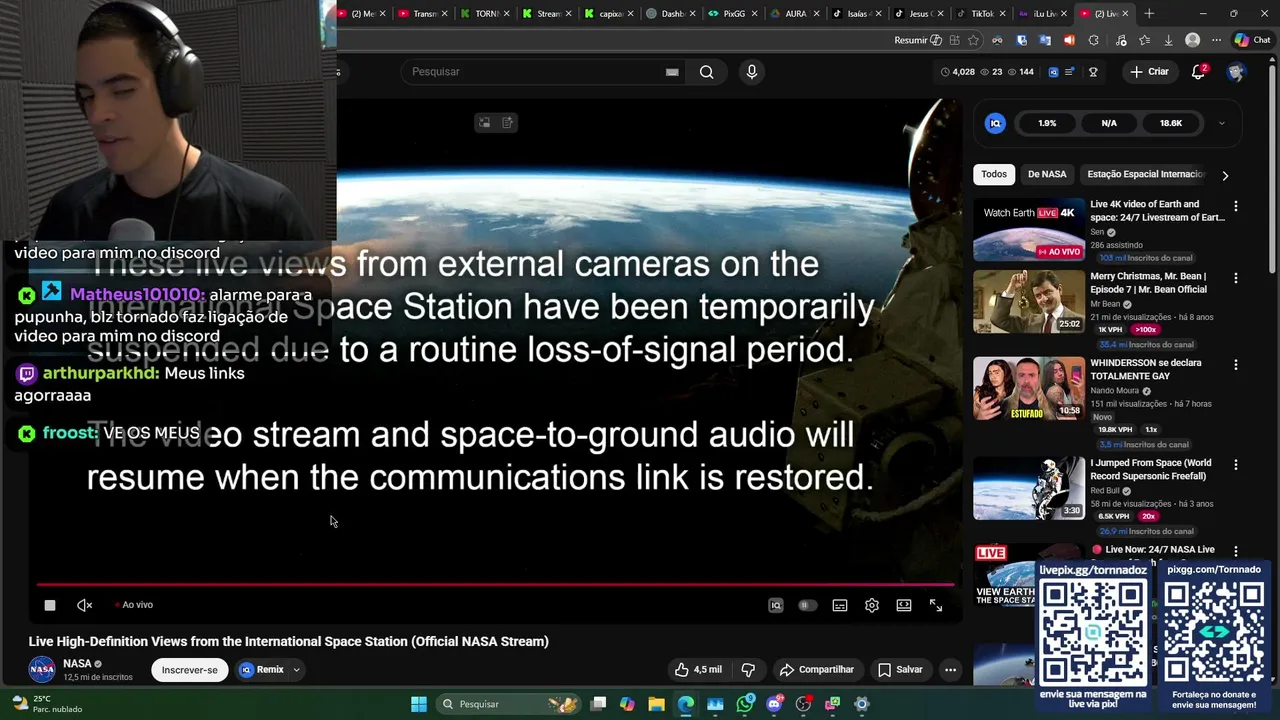
Task: Open a new browser tab
Action: pyautogui.click(x=1149, y=14)
